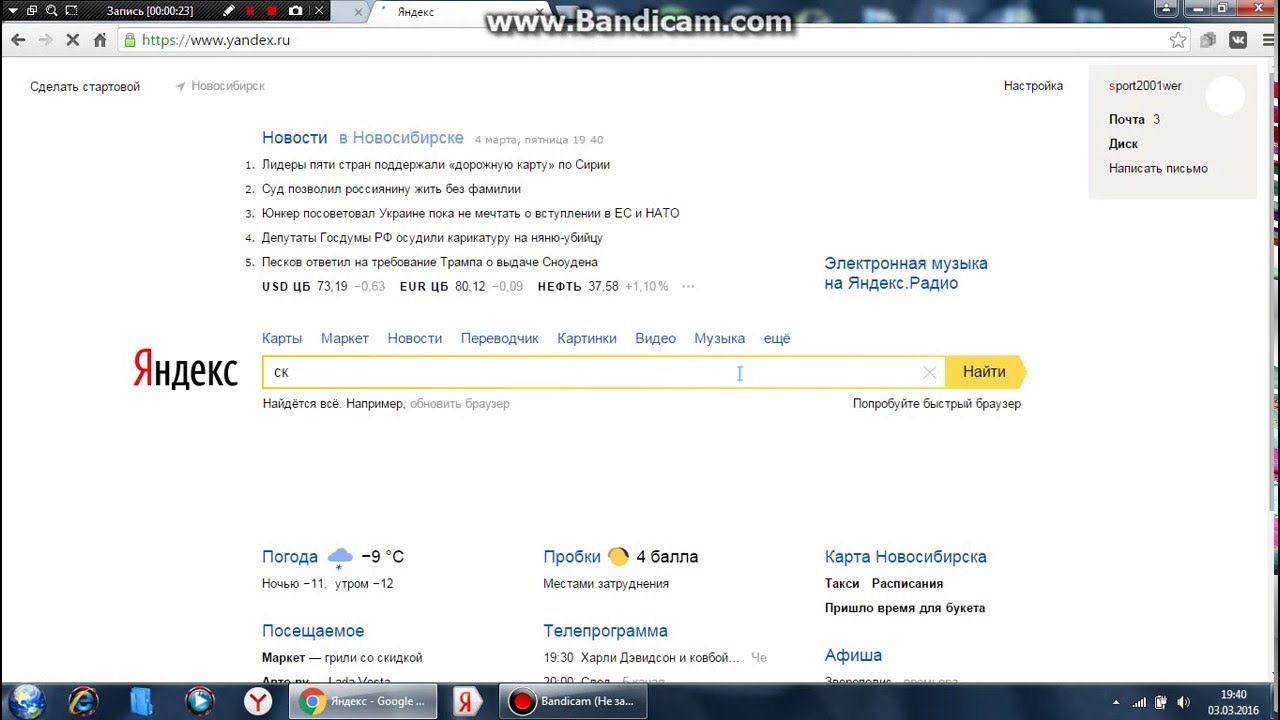Screen dimensions: 1280x720
Task: Open the Новости heading link
Action: tap(295, 138)
